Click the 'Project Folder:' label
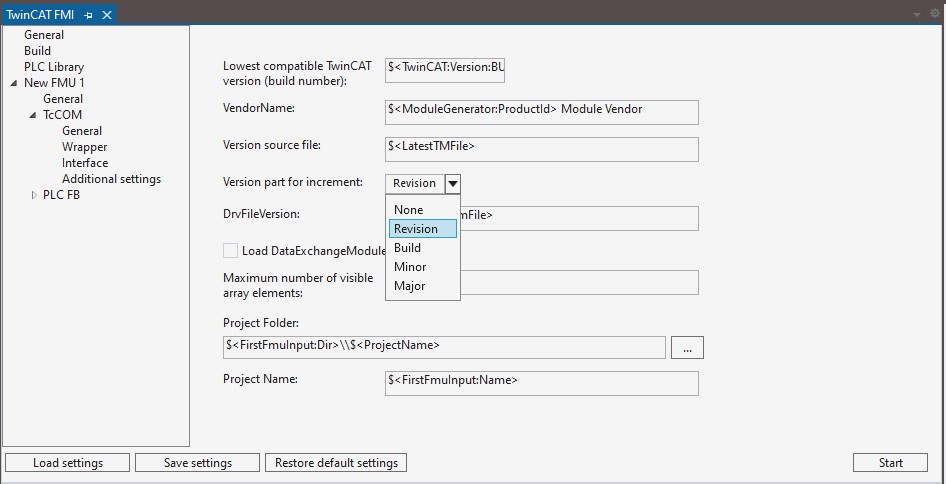Image resolution: width=946 pixels, height=484 pixels. coord(261,323)
